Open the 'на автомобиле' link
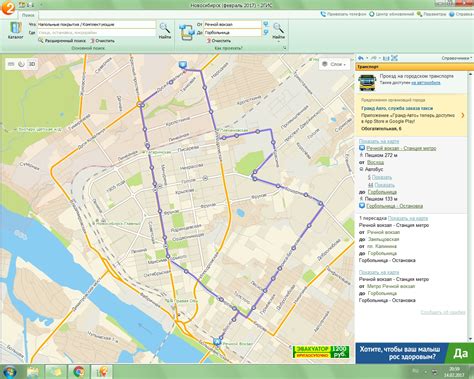The height and width of the screenshot is (379, 474). click(425, 83)
